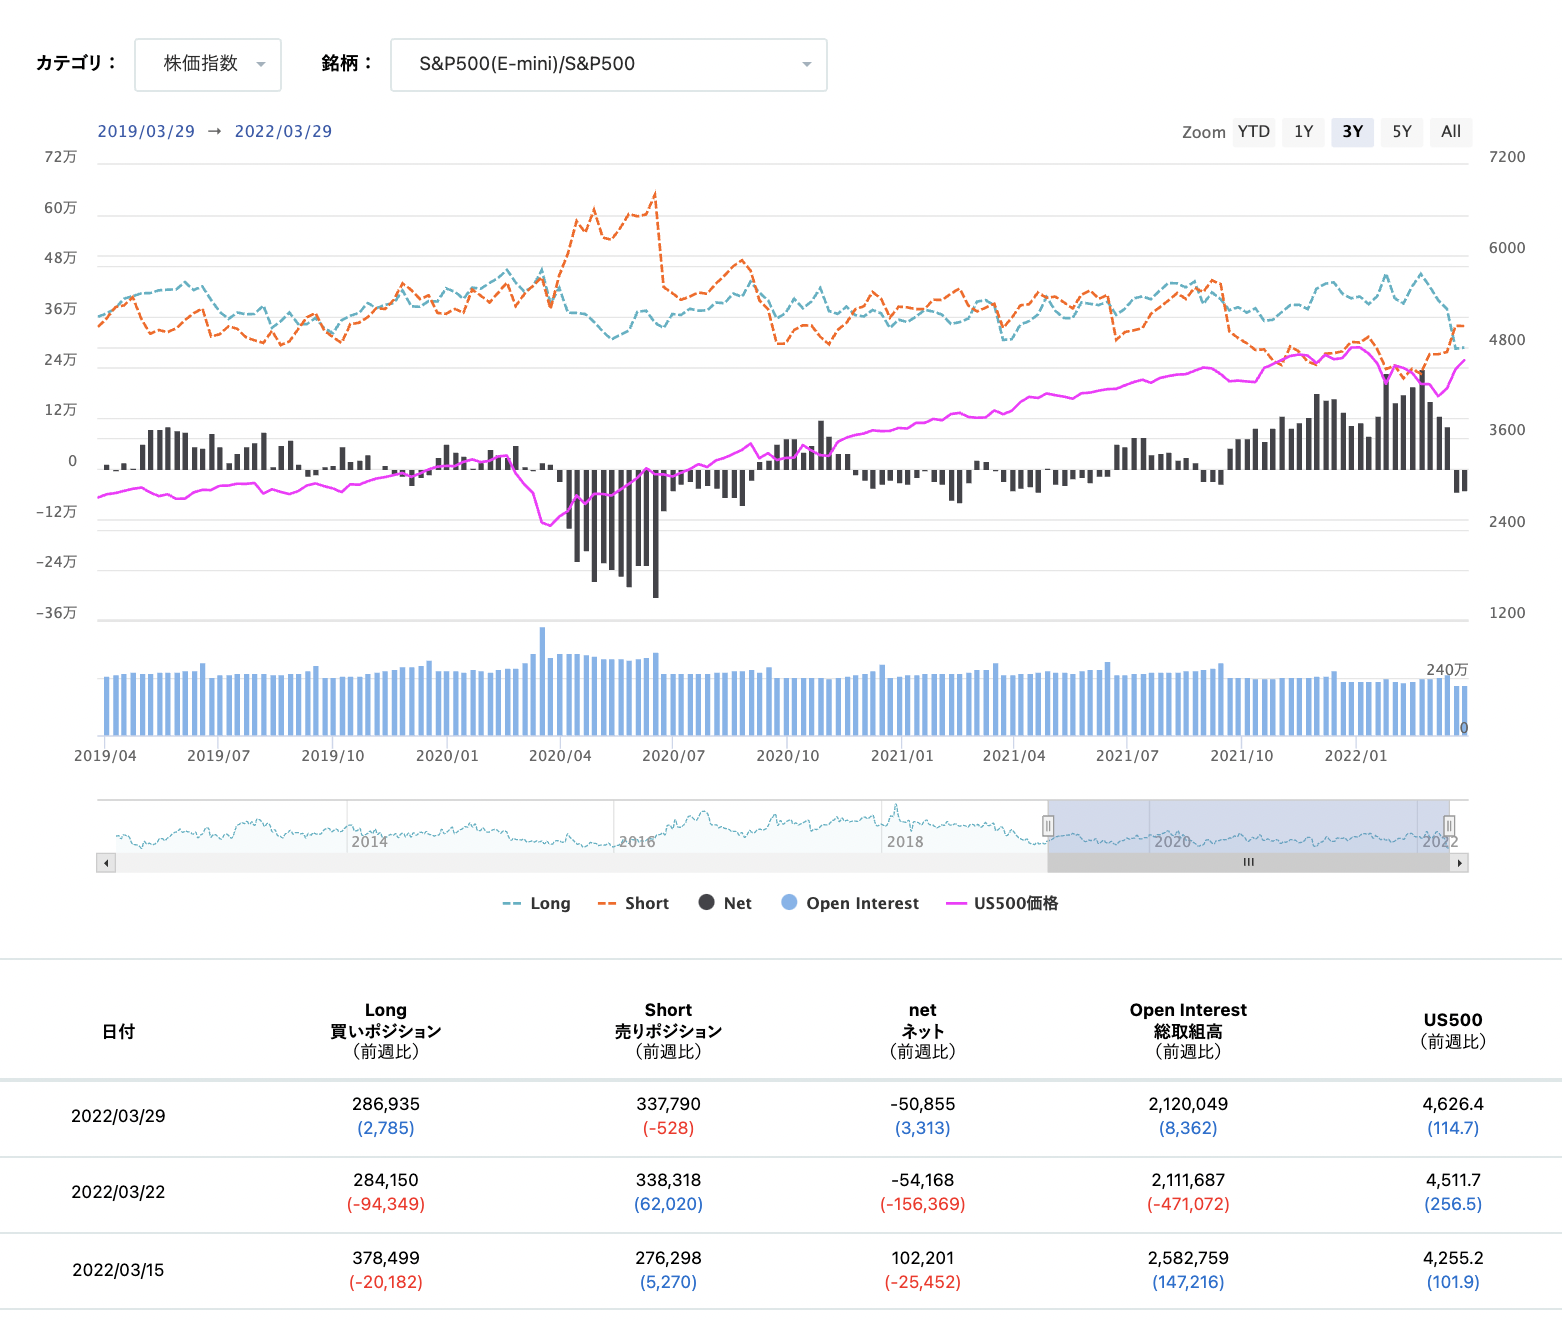
Task: Click the Long value 378,499
Action: tap(386, 1258)
